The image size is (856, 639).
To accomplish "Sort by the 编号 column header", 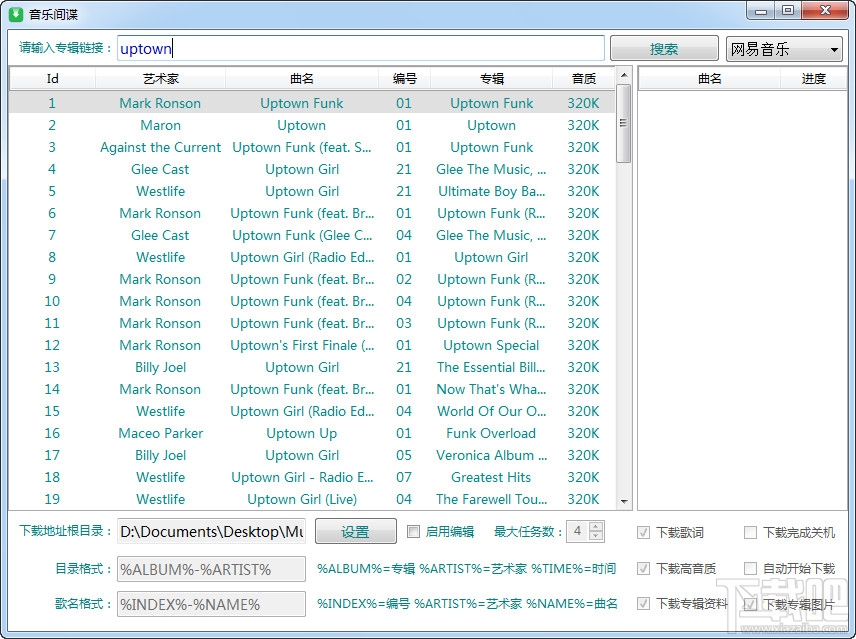I will click(x=405, y=79).
